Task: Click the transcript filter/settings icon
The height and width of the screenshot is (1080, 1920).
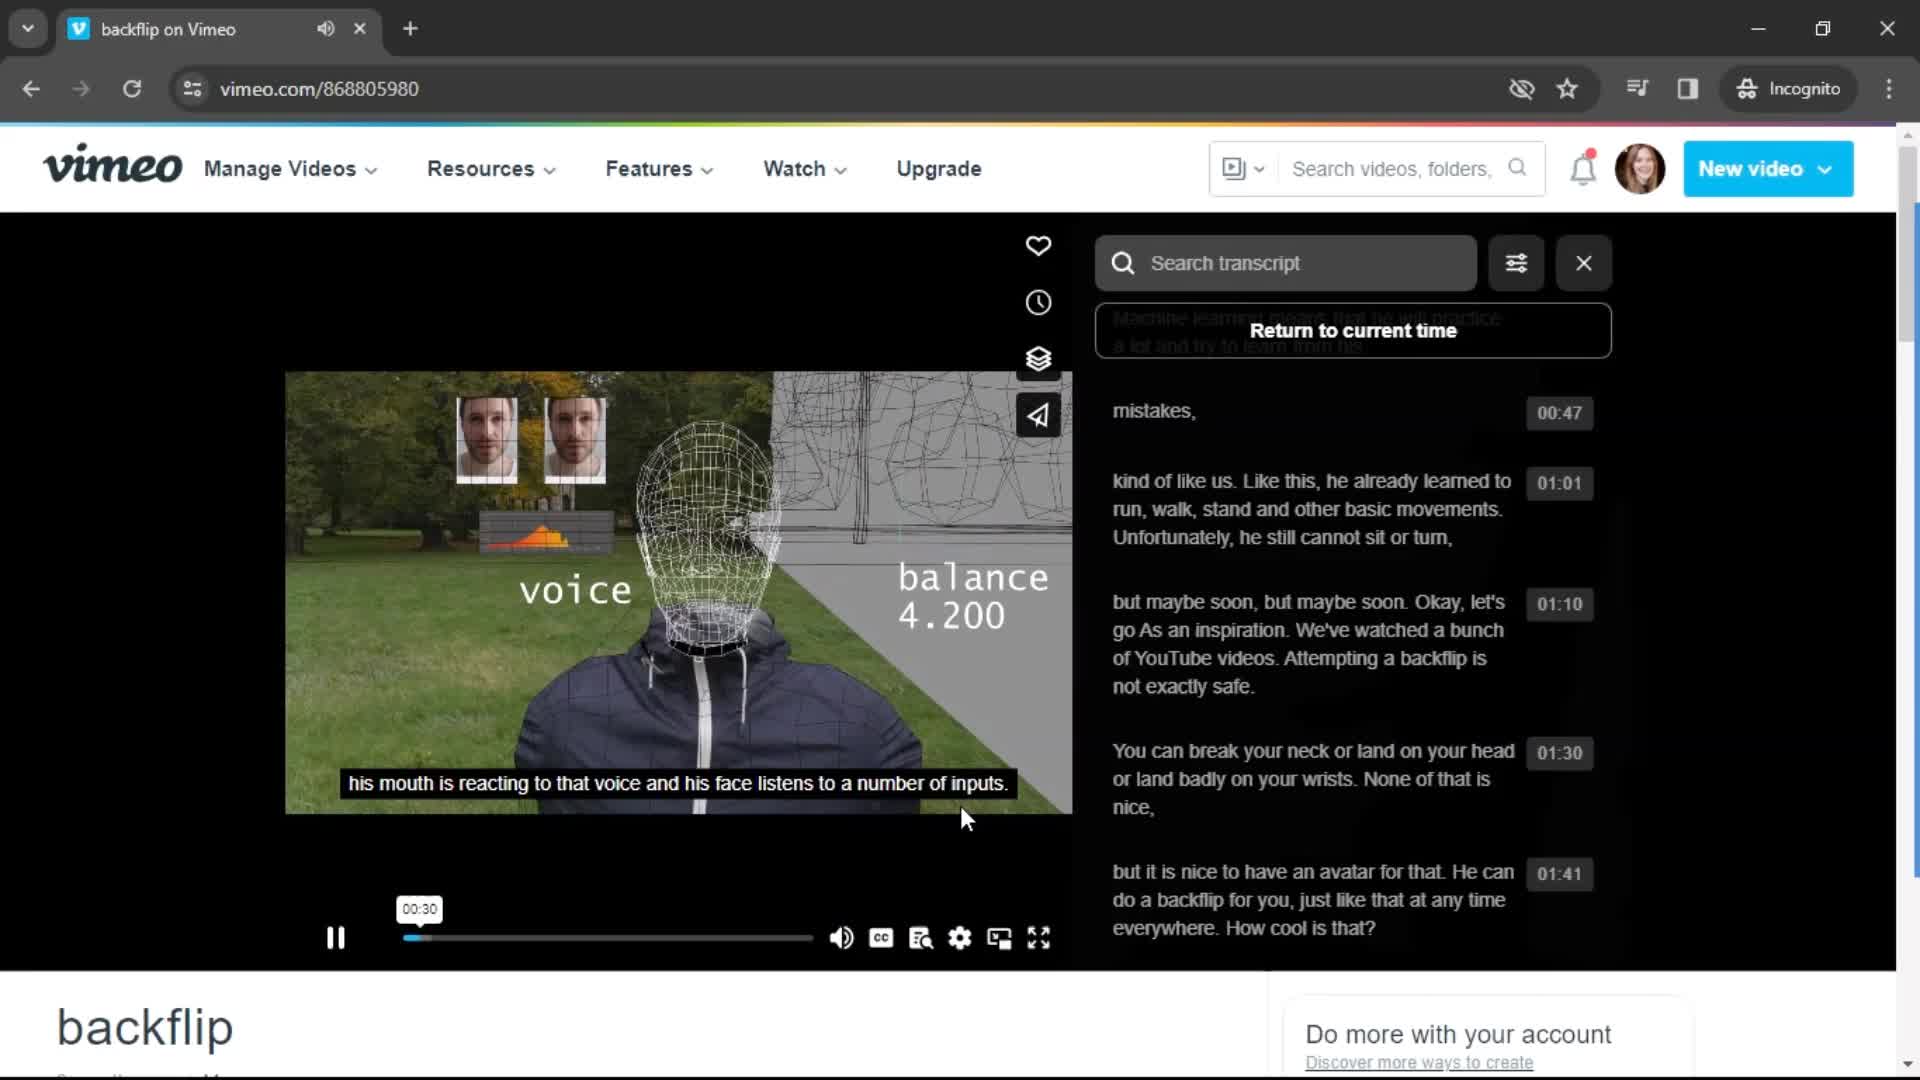Action: (1518, 262)
